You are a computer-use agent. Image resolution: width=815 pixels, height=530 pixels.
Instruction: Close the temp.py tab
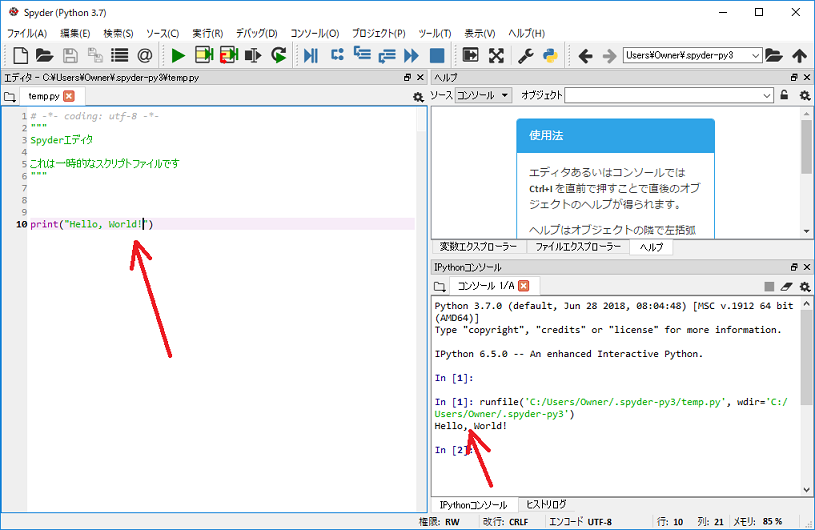(69, 96)
